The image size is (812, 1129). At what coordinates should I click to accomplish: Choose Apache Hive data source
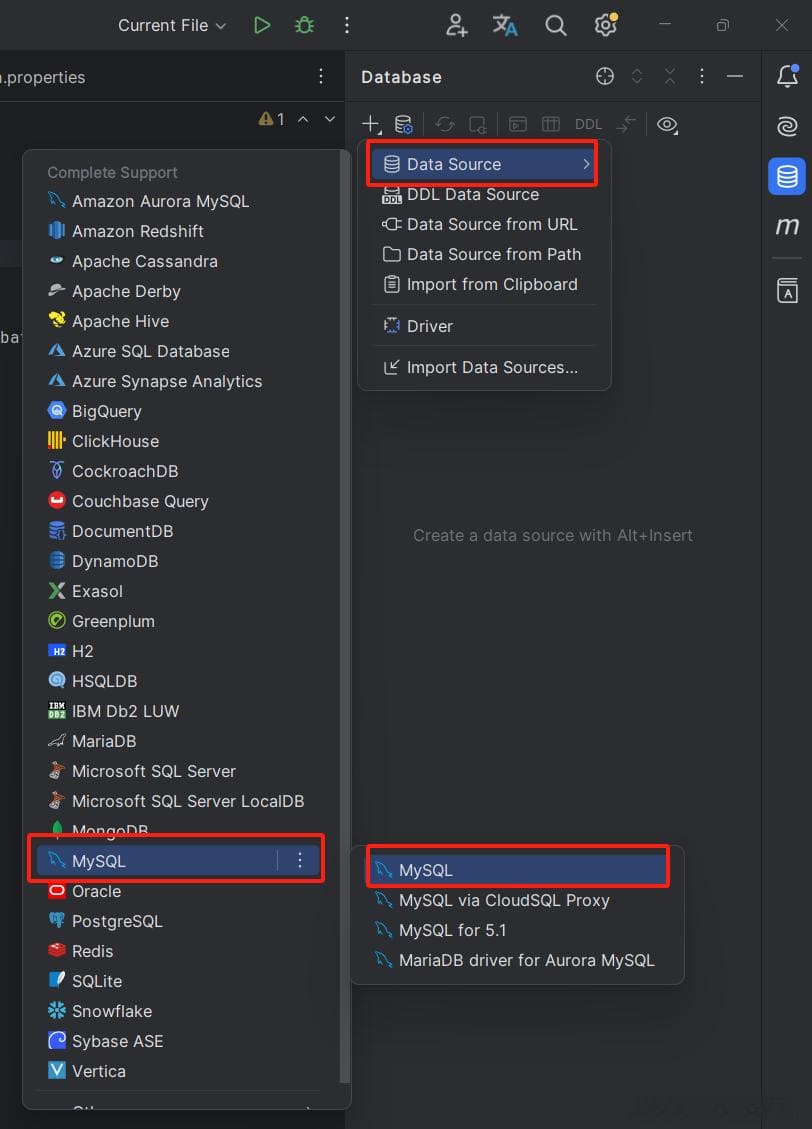point(178,321)
